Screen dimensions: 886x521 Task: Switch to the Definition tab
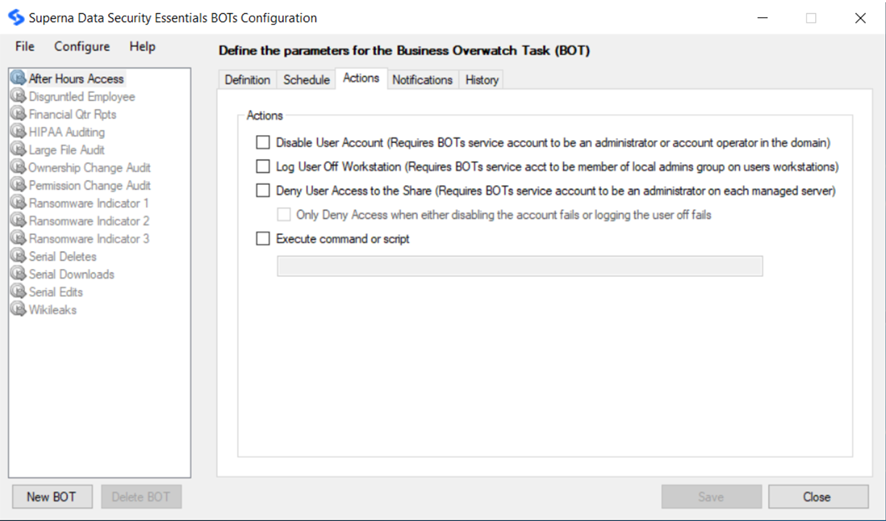(x=247, y=80)
